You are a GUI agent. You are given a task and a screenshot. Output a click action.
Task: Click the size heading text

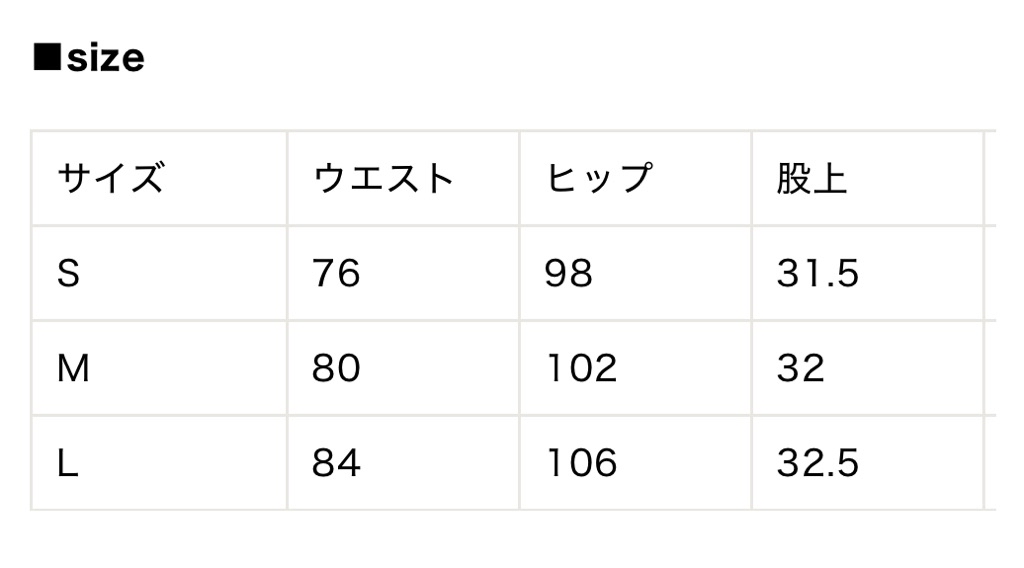click(x=105, y=58)
